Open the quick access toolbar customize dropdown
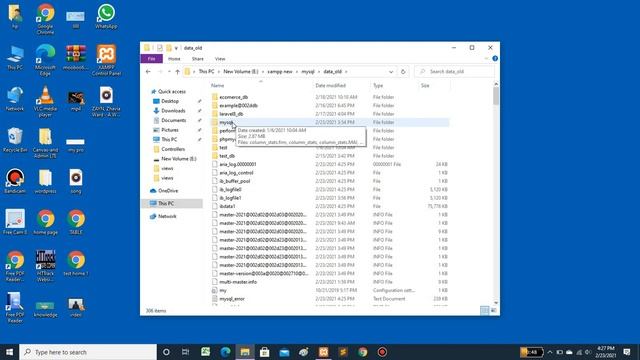 click(x=176, y=48)
